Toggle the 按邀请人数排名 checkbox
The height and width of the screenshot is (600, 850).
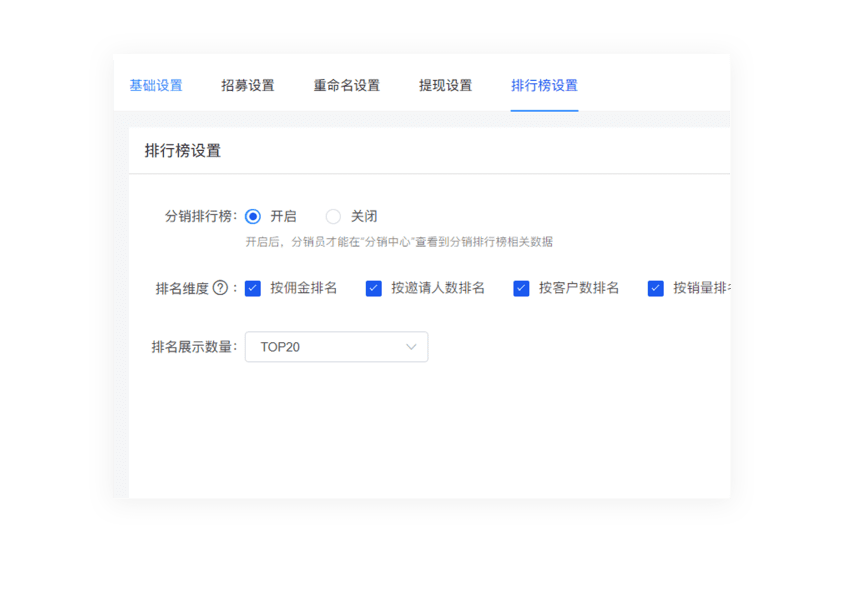[374, 288]
